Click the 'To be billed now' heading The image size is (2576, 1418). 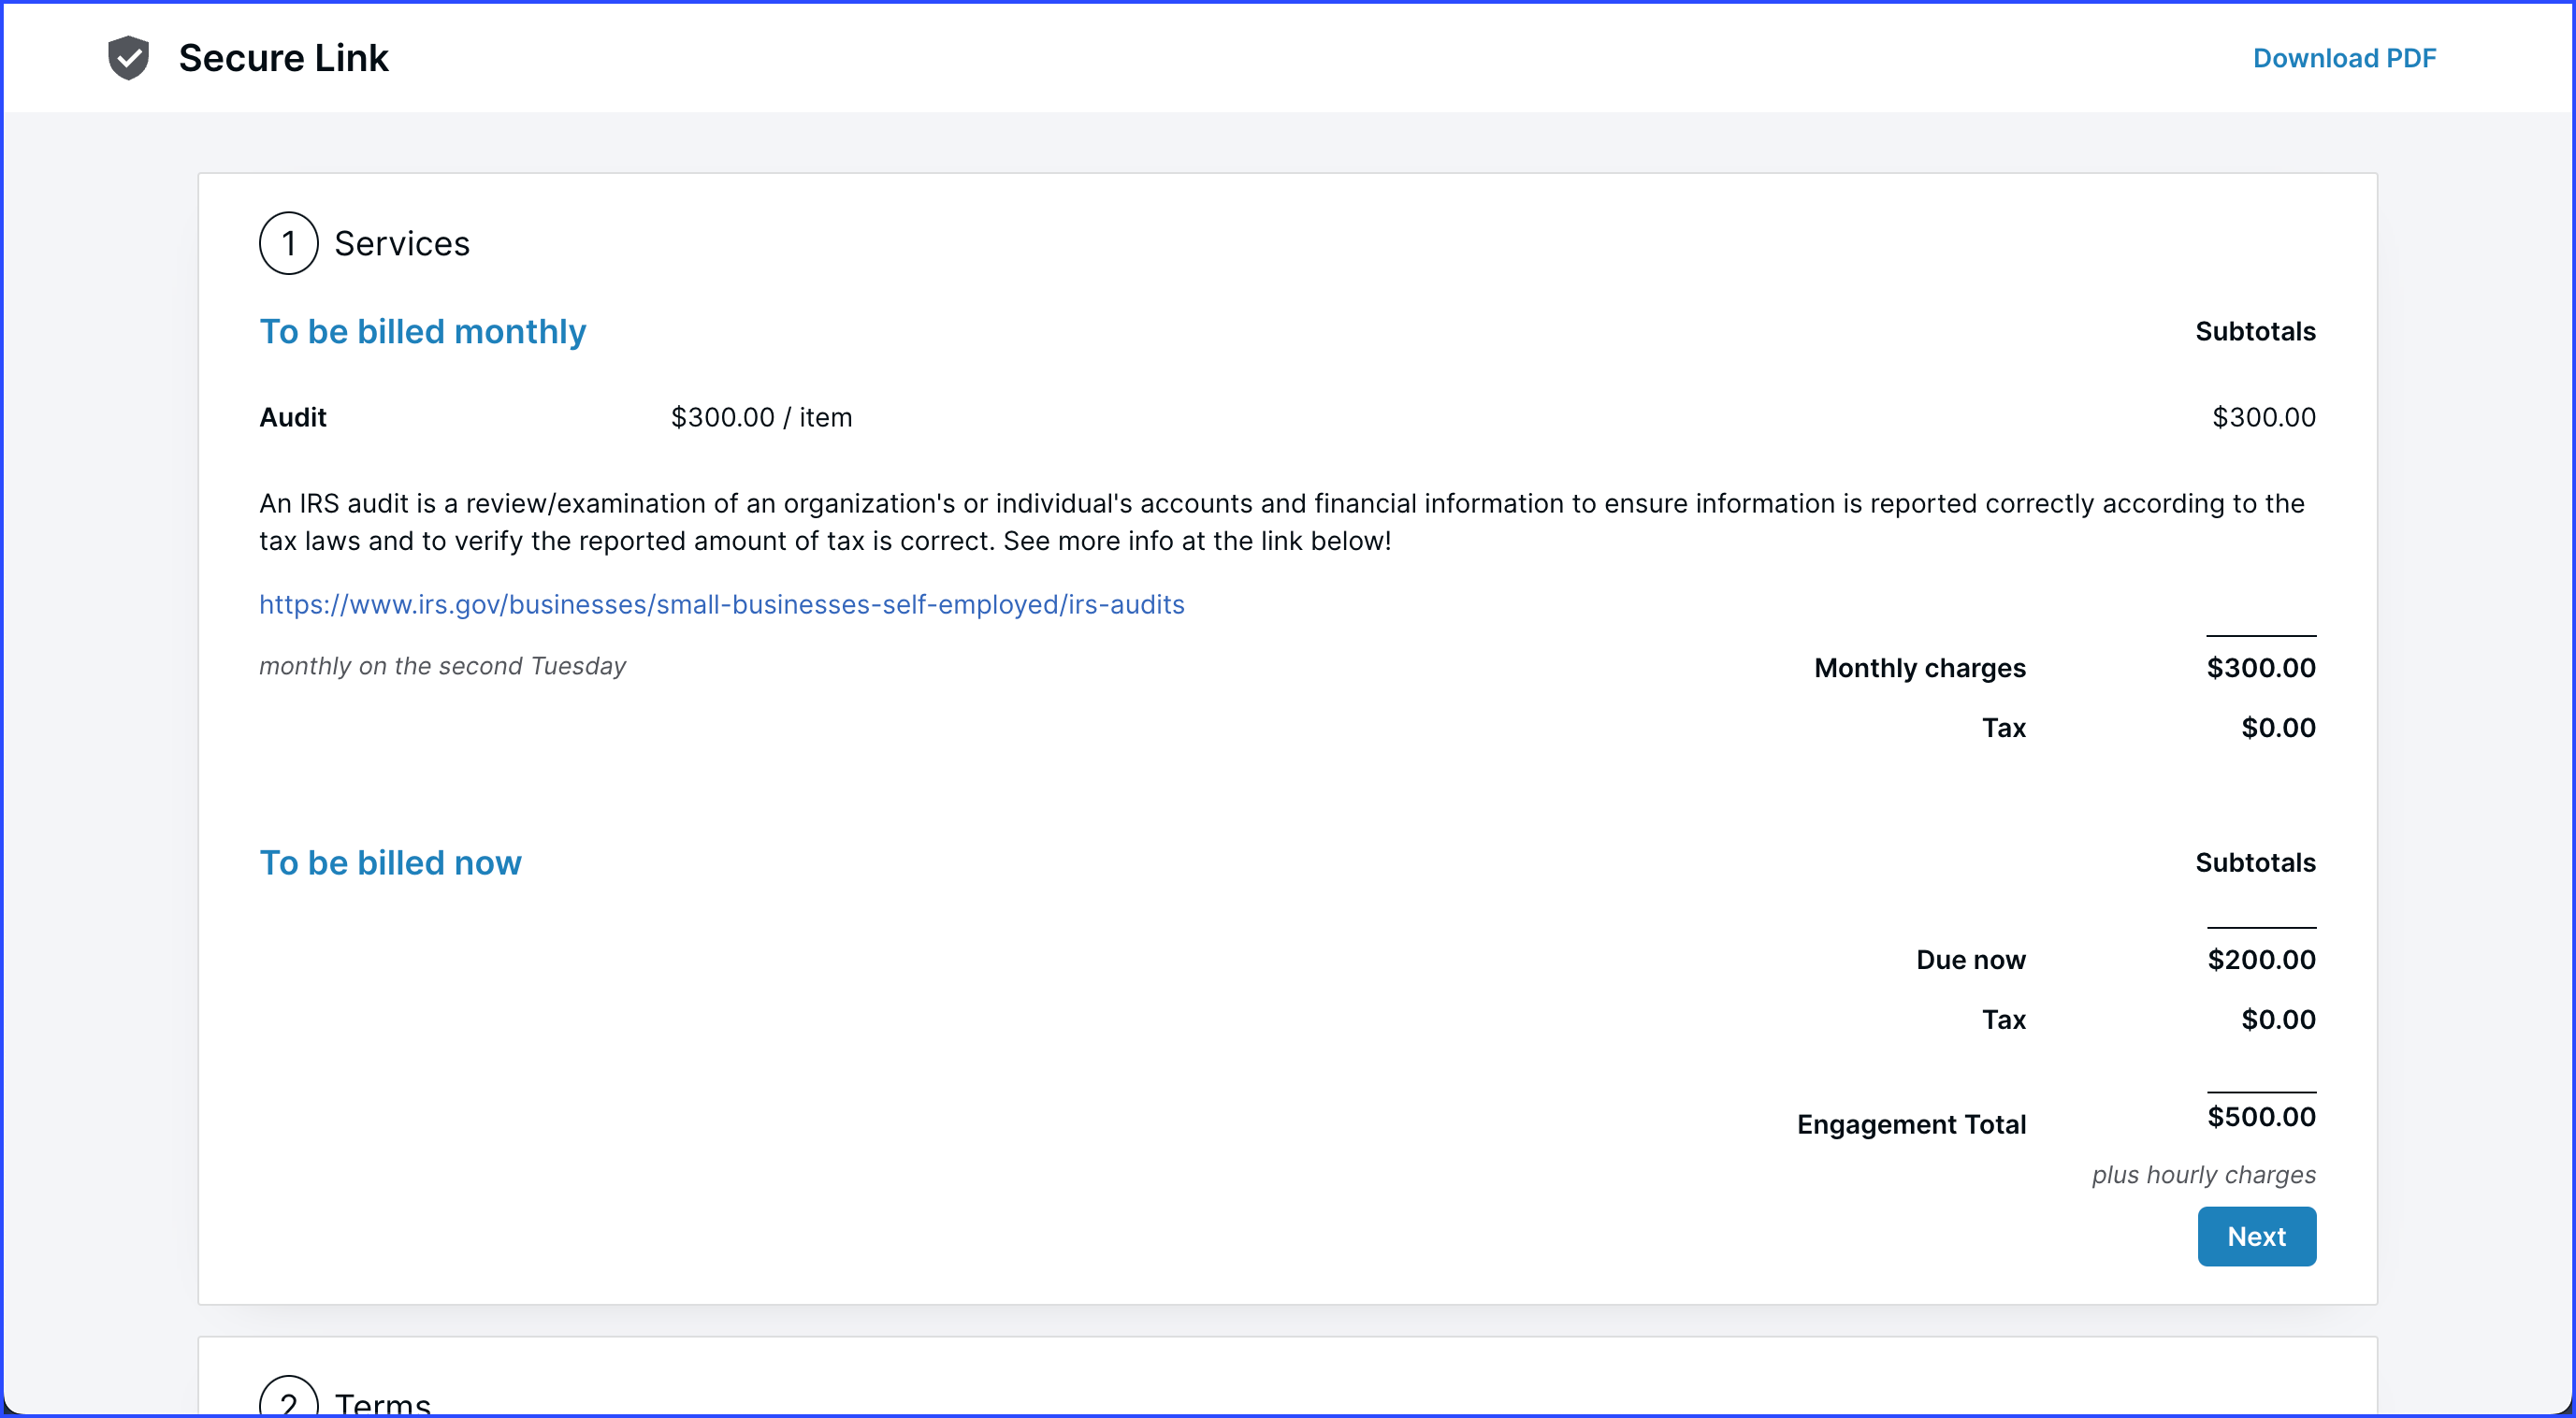390,862
